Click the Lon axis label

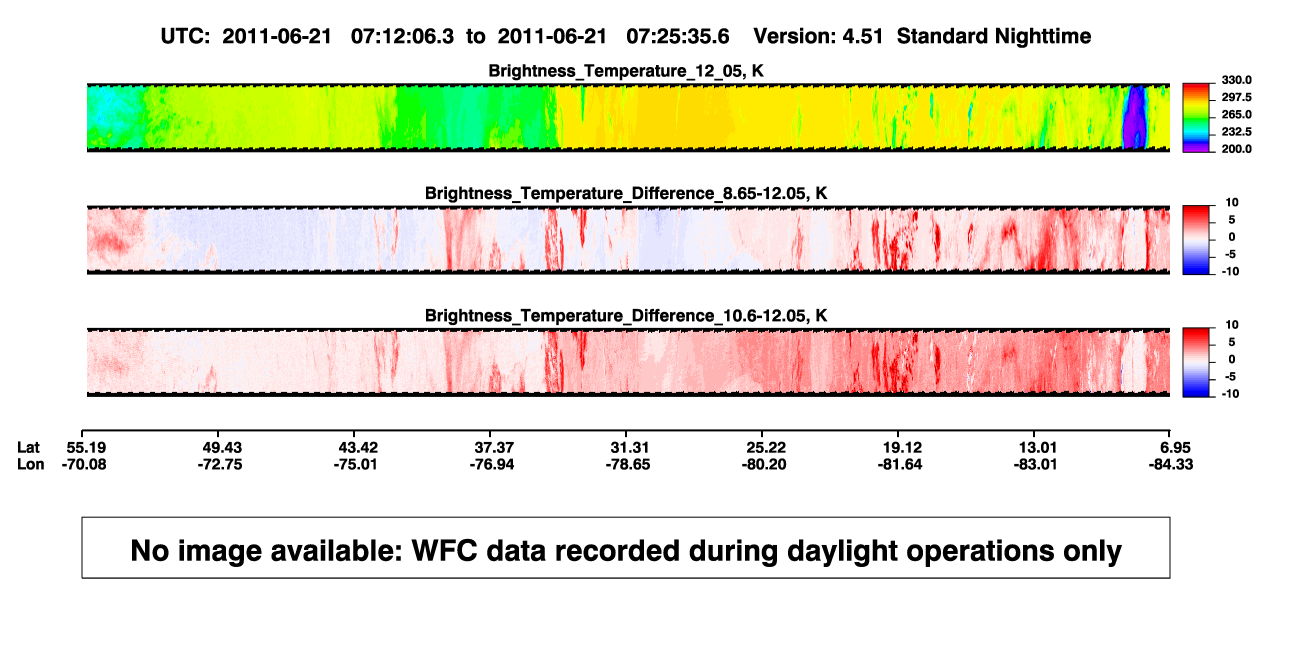[x=31, y=464]
